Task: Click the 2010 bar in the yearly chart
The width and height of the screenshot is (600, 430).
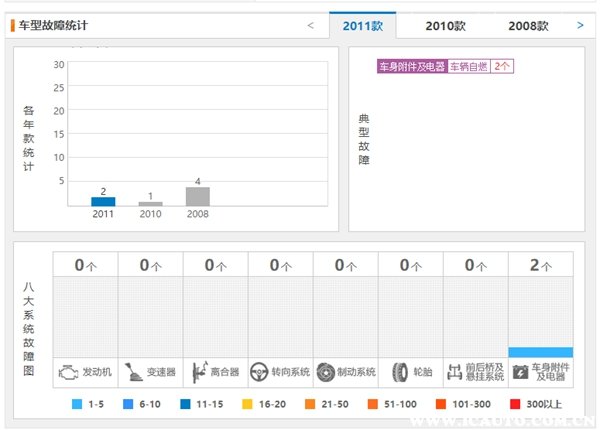Action: (150, 204)
